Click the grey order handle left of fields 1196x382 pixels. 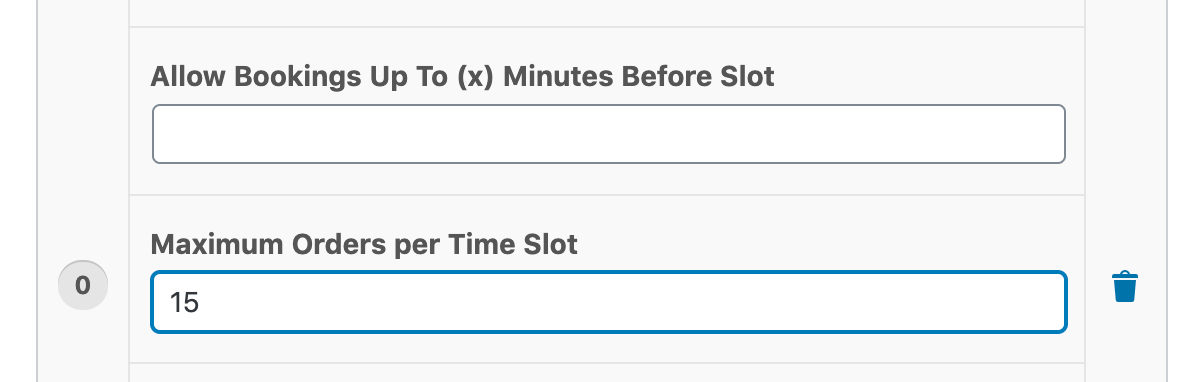tap(83, 286)
